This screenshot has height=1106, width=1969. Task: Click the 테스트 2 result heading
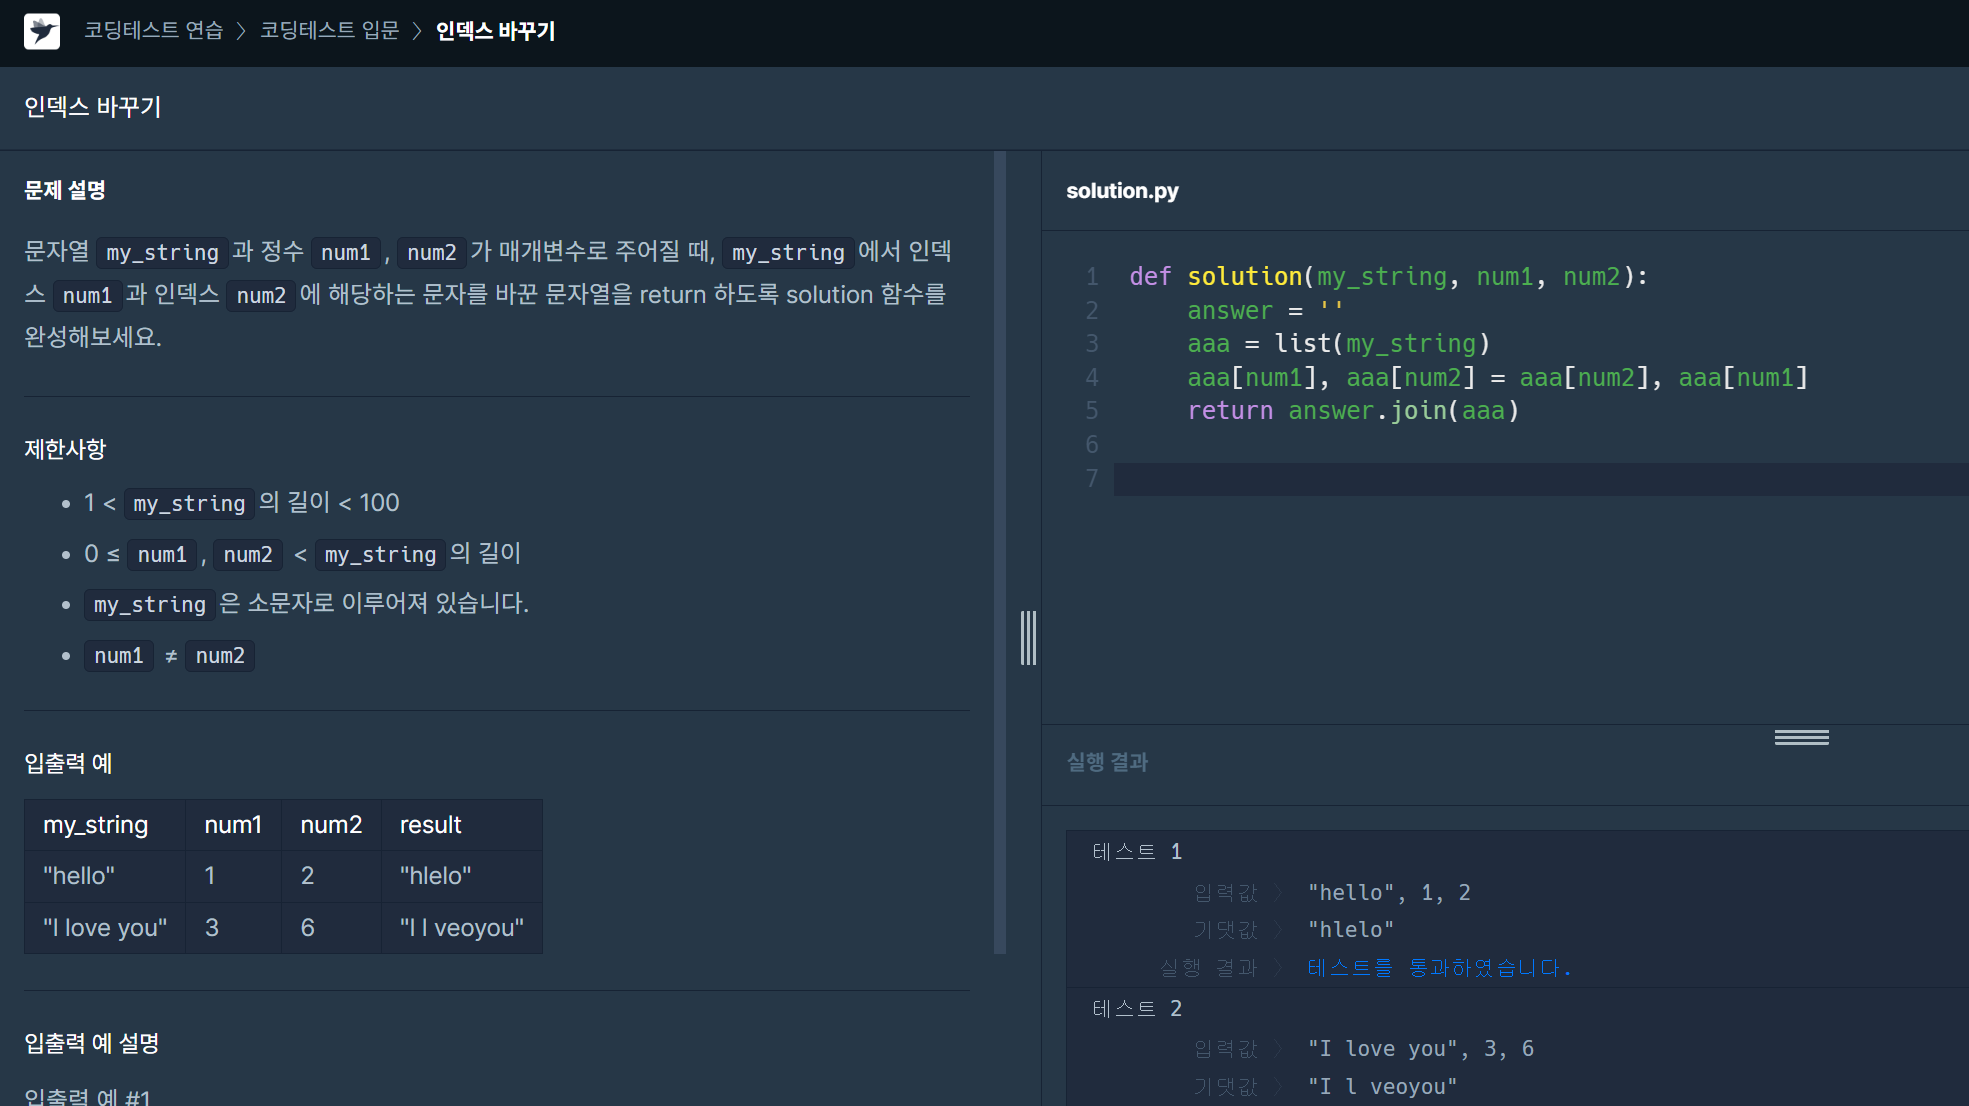(x=1137, y=1009)
